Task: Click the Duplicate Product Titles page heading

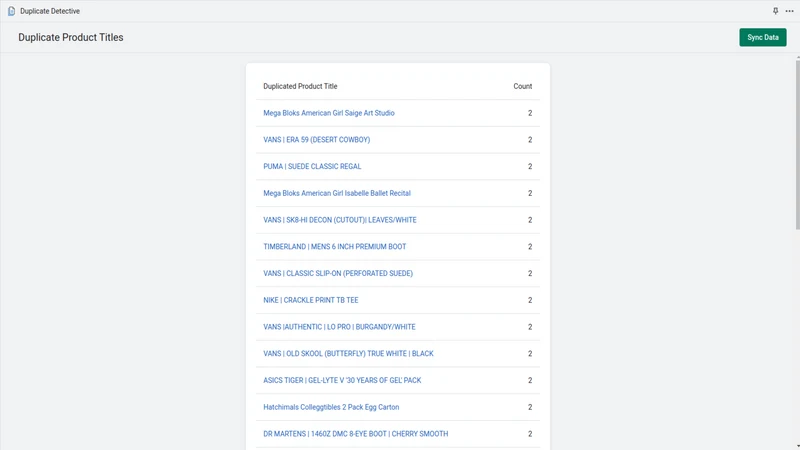Action: coord(71,37)
